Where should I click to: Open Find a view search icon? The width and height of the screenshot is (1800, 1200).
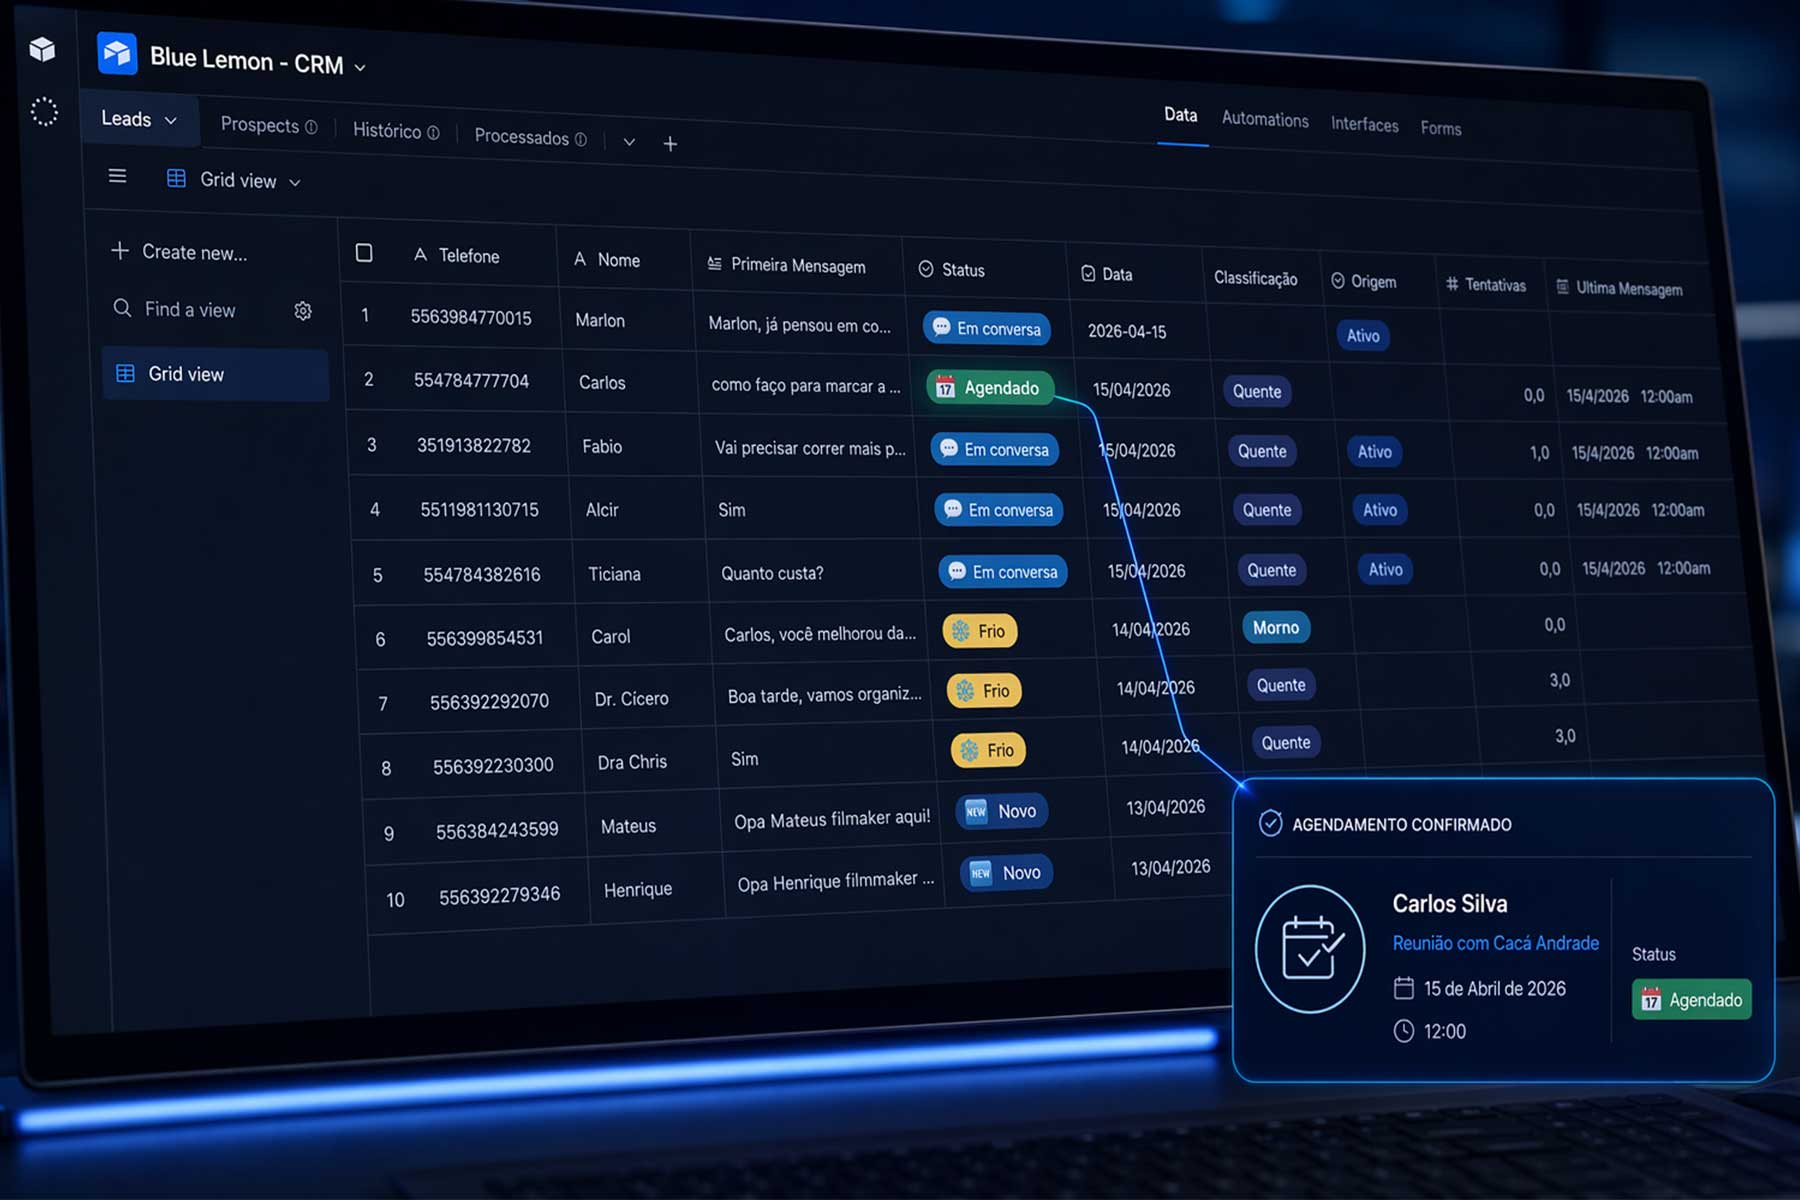(x=122, y=310)
